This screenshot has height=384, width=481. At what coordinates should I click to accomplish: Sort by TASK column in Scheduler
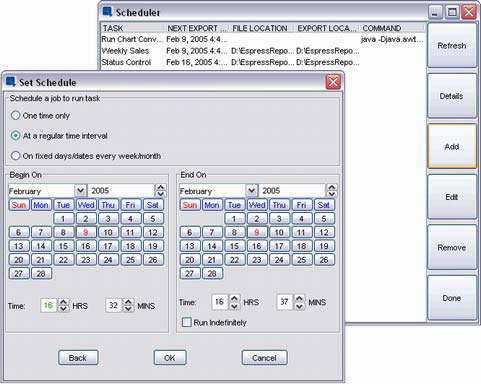[x=133, y=28]
